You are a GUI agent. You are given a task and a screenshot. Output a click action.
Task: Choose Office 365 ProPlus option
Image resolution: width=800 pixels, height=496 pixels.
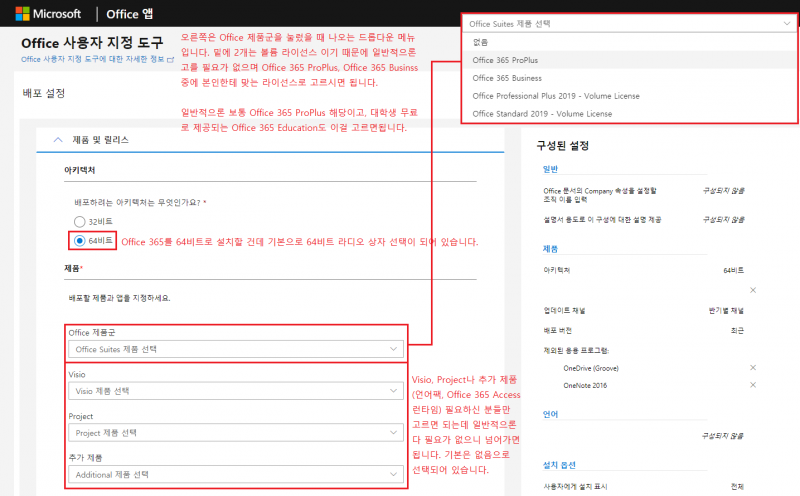click(629, 60)
